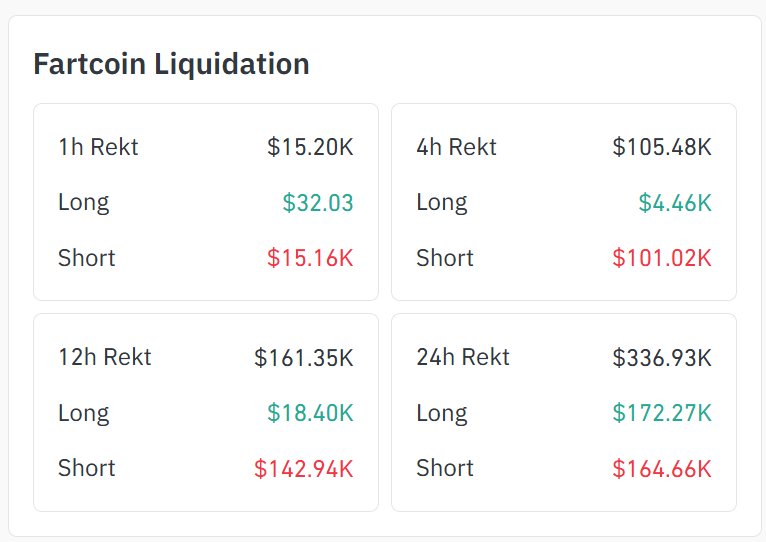The image size is (766, 542).
Task: Click 12h Short value $142.94K
Action: [x=304, y=468]
